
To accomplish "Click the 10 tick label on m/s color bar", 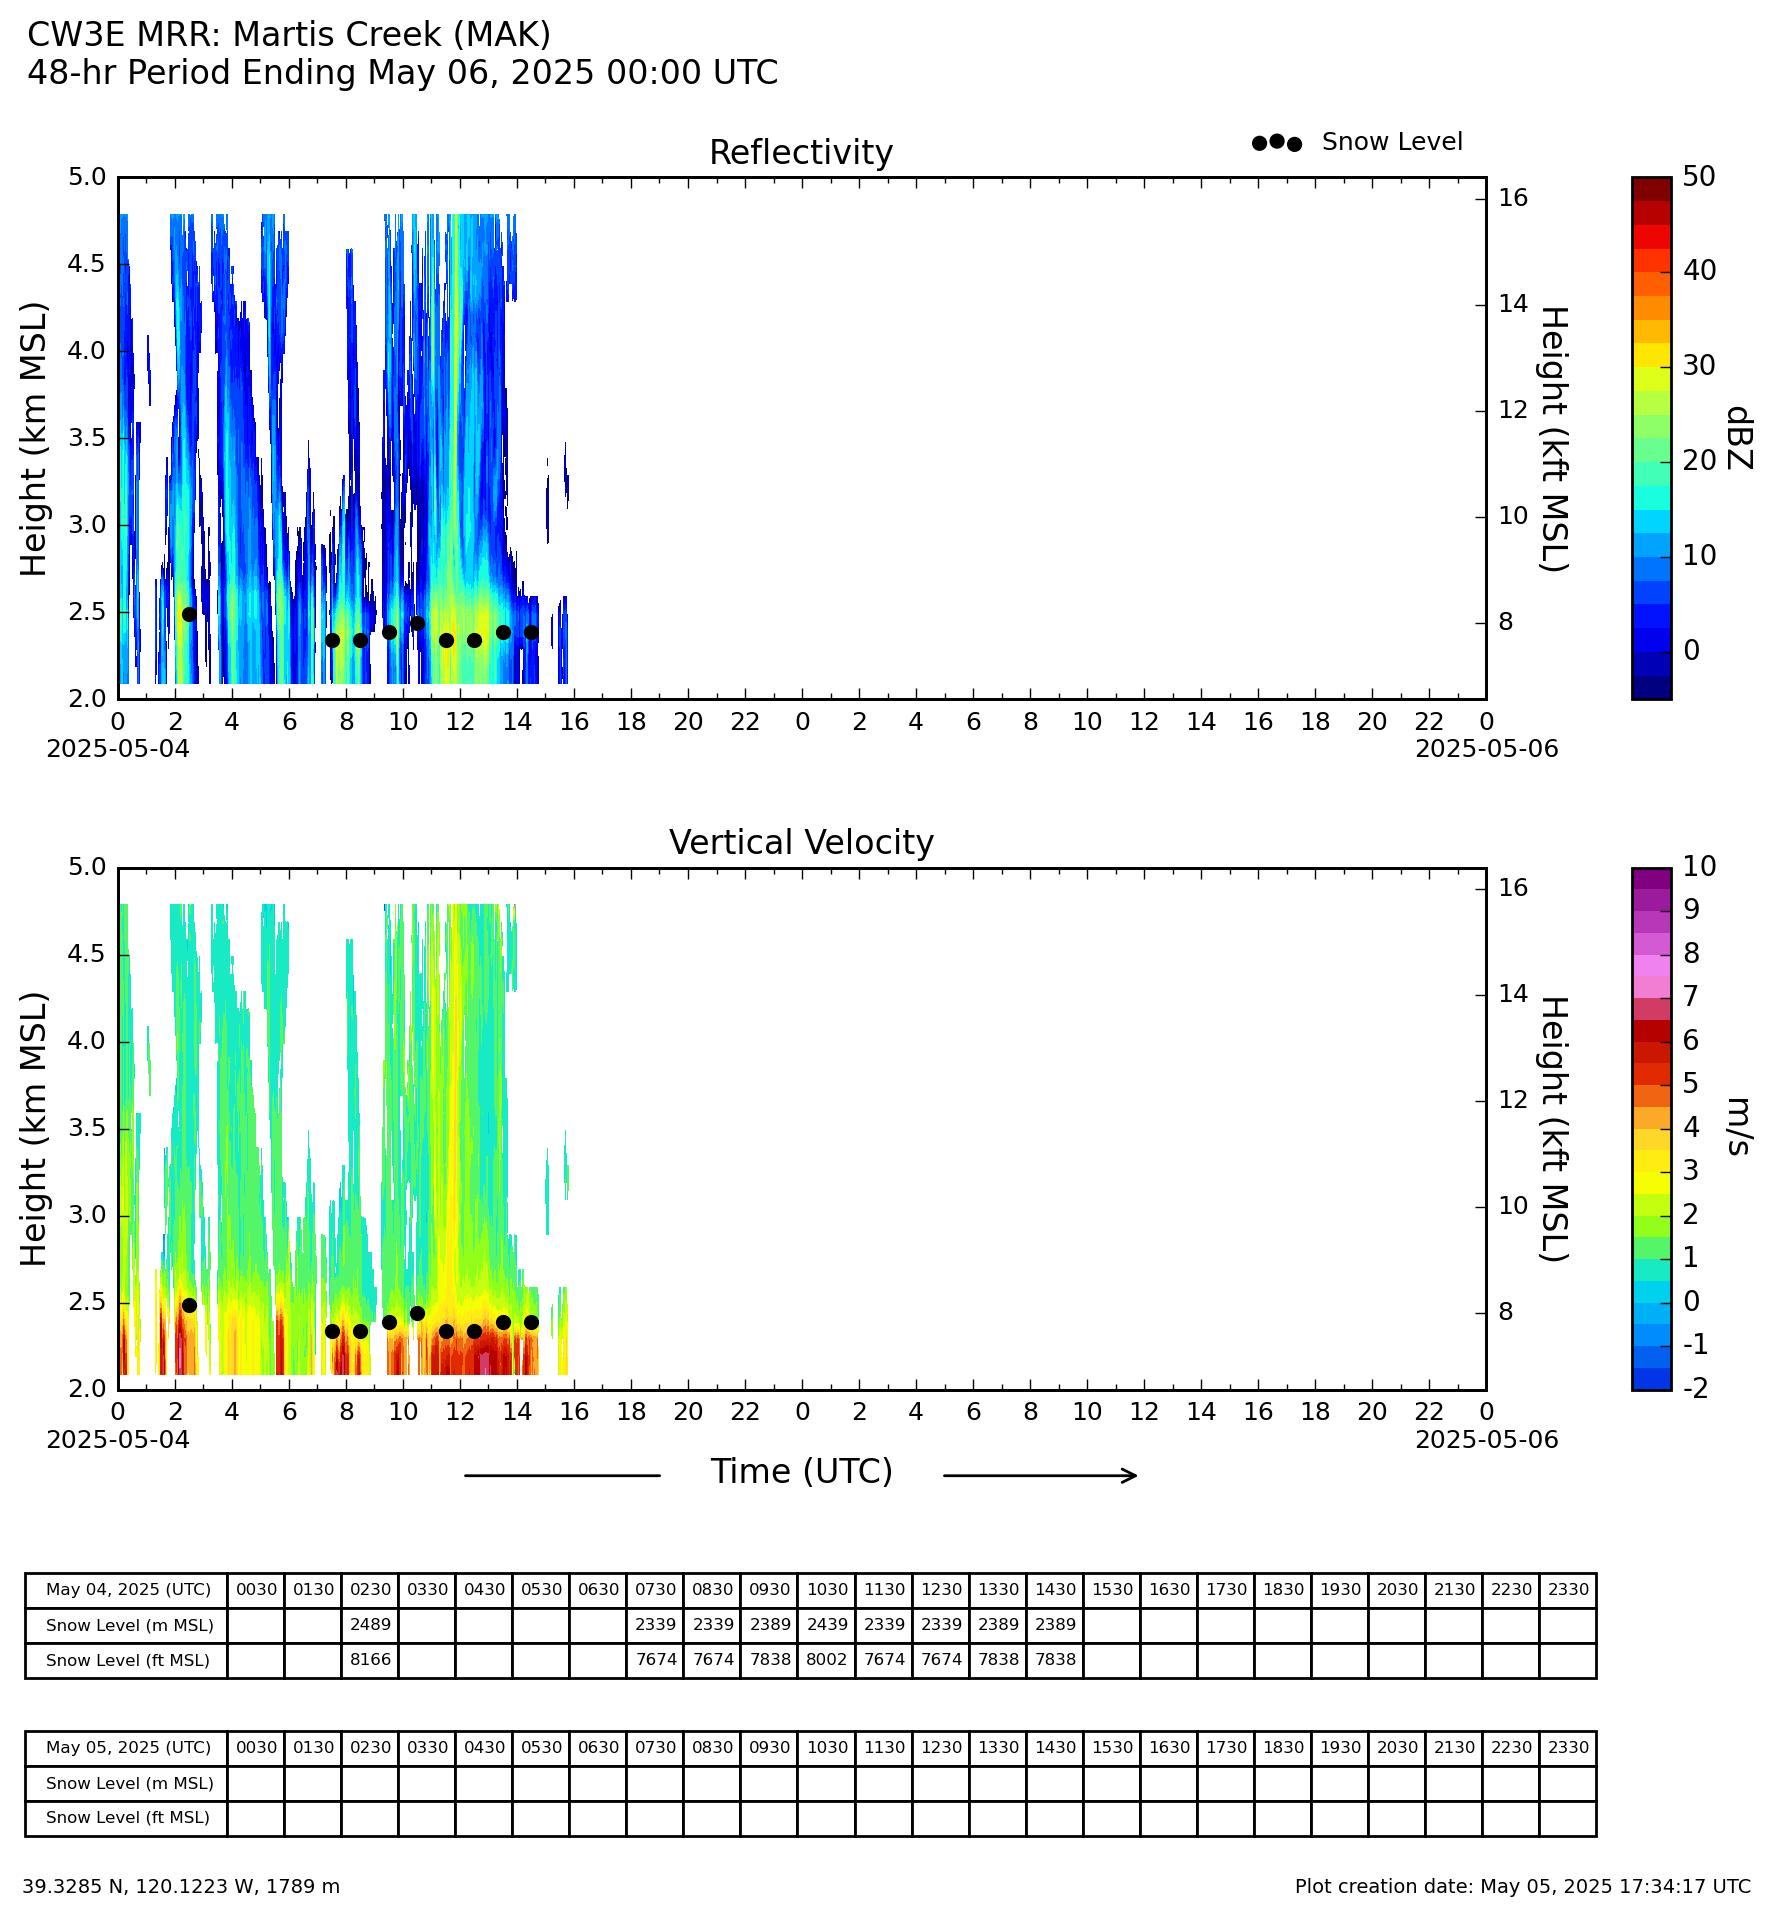I will (1698, 867).
